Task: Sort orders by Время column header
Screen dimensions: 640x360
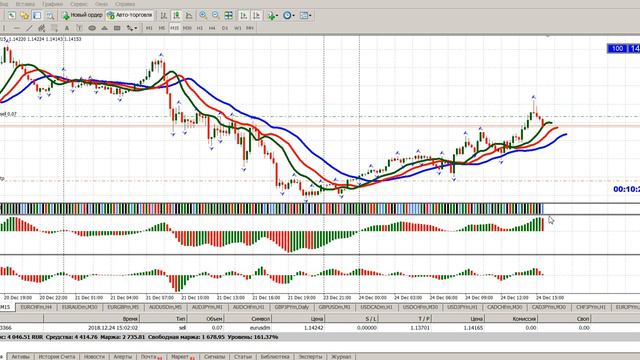Action: [x=92, y=318]
